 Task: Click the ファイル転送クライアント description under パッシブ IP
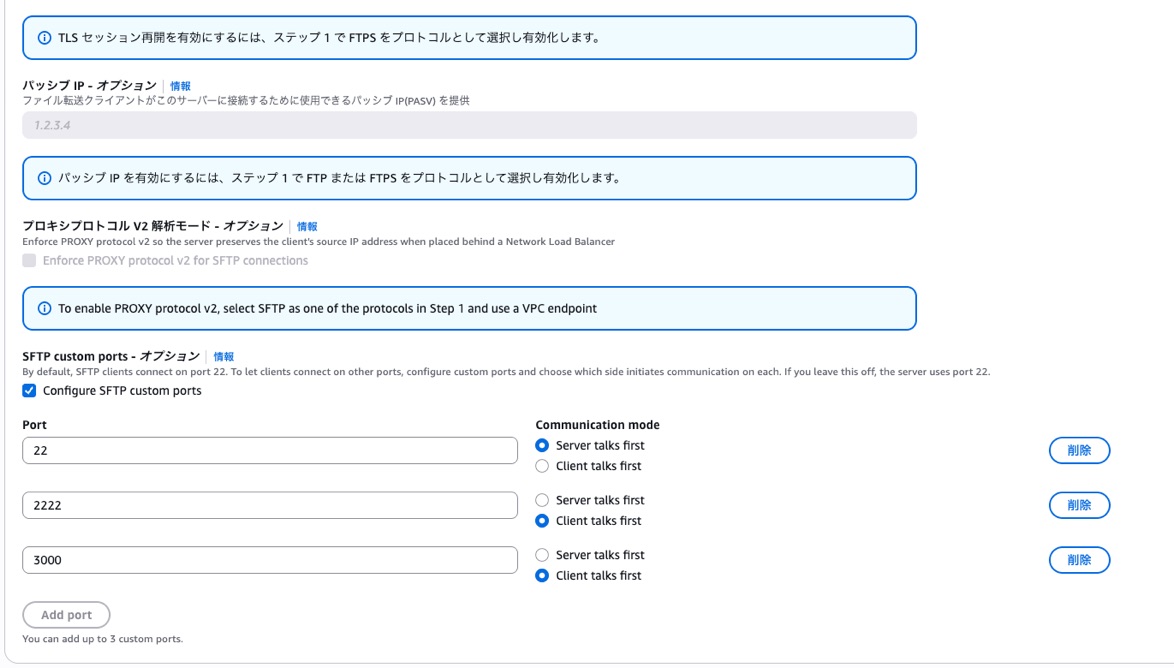[246, 100]
